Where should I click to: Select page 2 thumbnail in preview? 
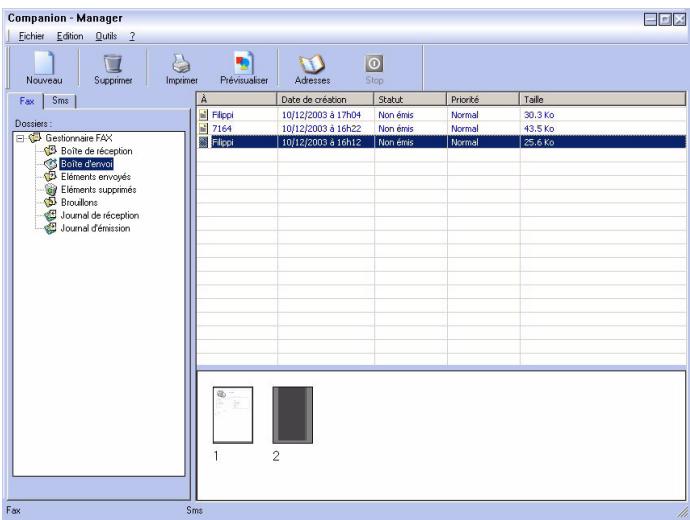click(x=293, y=415)
